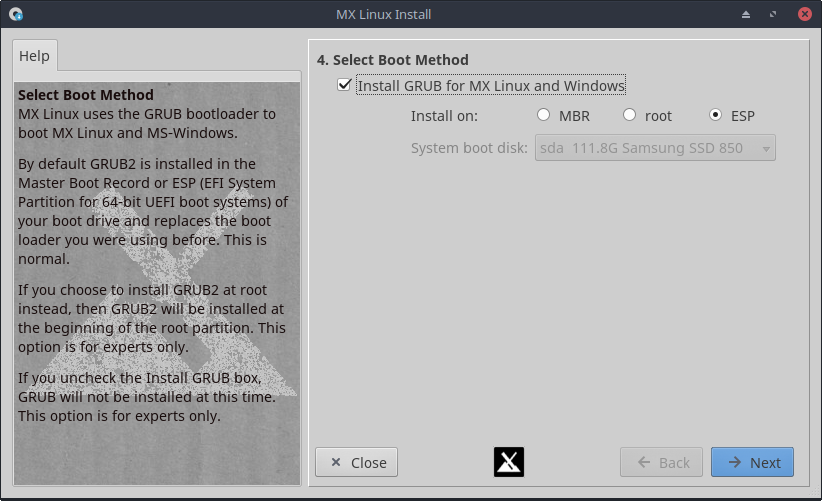Click the Back button

coord(662,462)
